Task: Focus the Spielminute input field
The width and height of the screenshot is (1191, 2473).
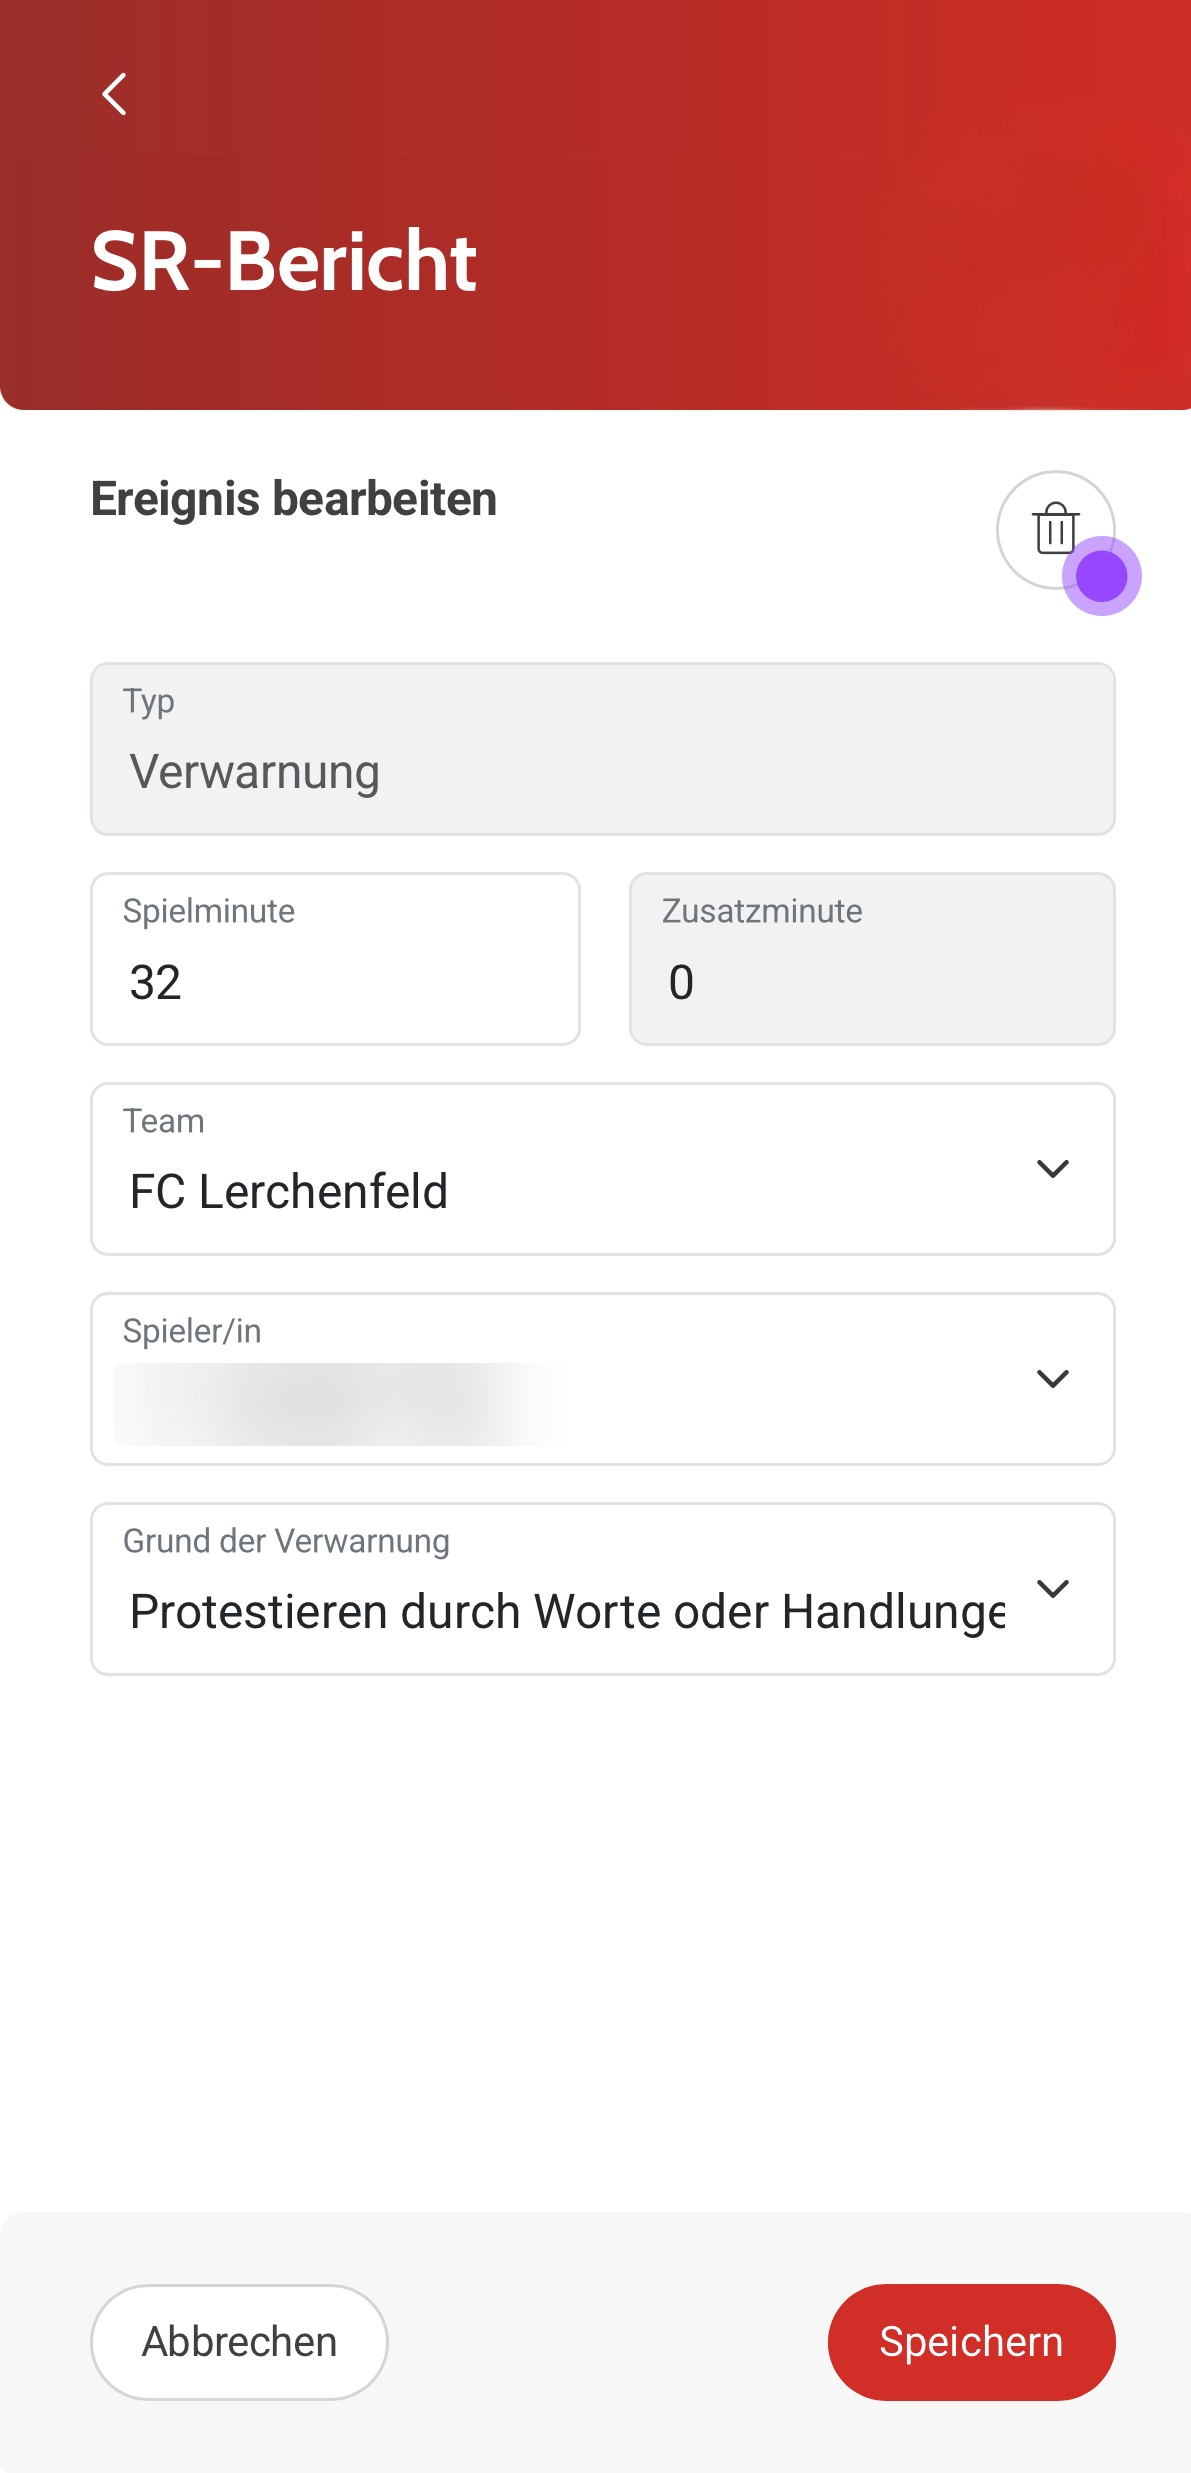Action: [335, 959]
